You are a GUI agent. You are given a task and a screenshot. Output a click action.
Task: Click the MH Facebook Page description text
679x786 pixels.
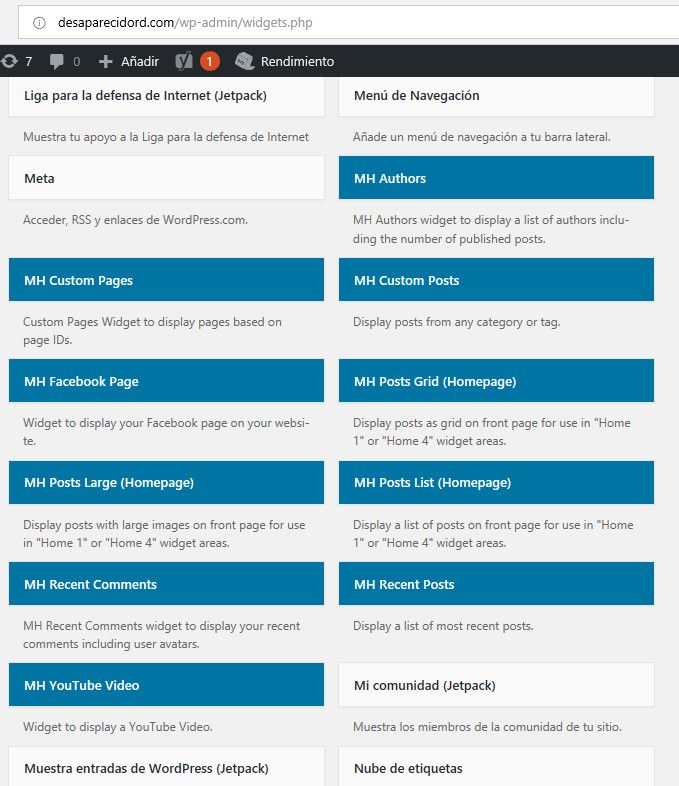click(166, 432)
